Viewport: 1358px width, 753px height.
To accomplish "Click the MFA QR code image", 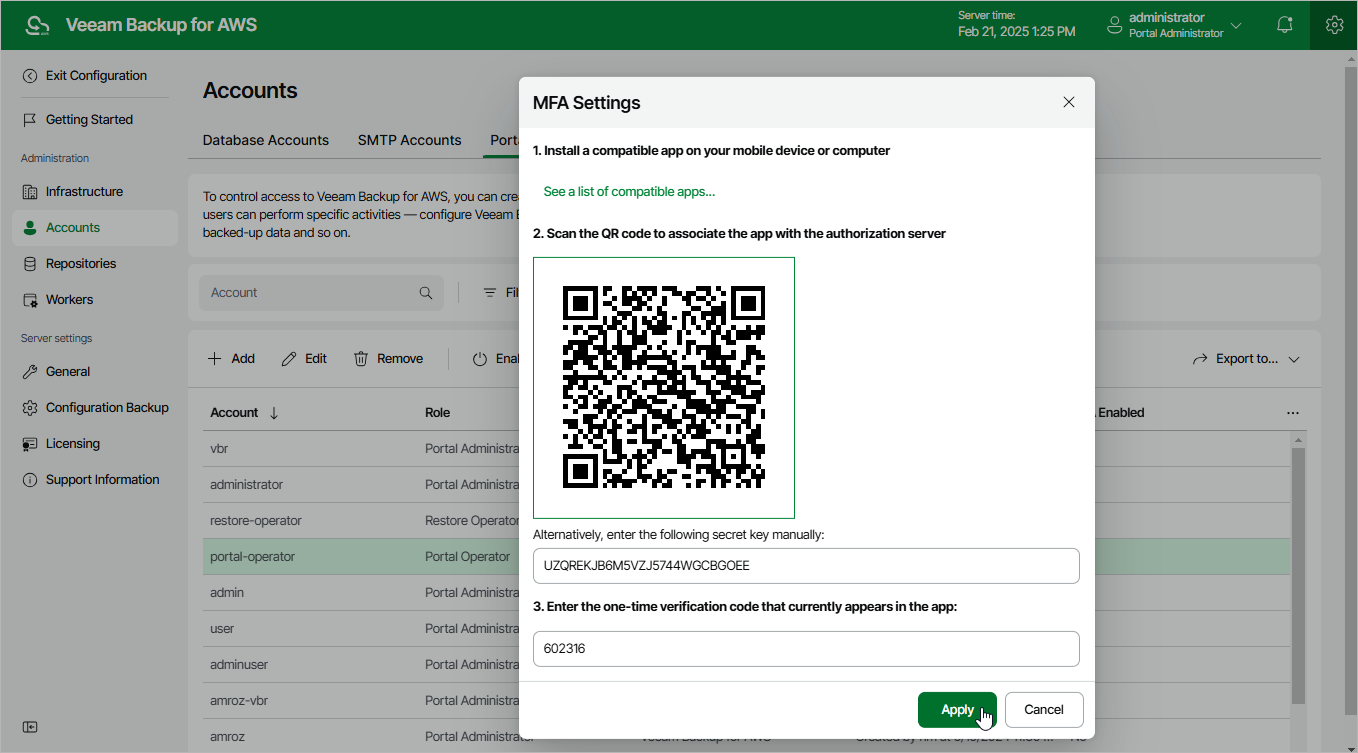I will (664, 388).
